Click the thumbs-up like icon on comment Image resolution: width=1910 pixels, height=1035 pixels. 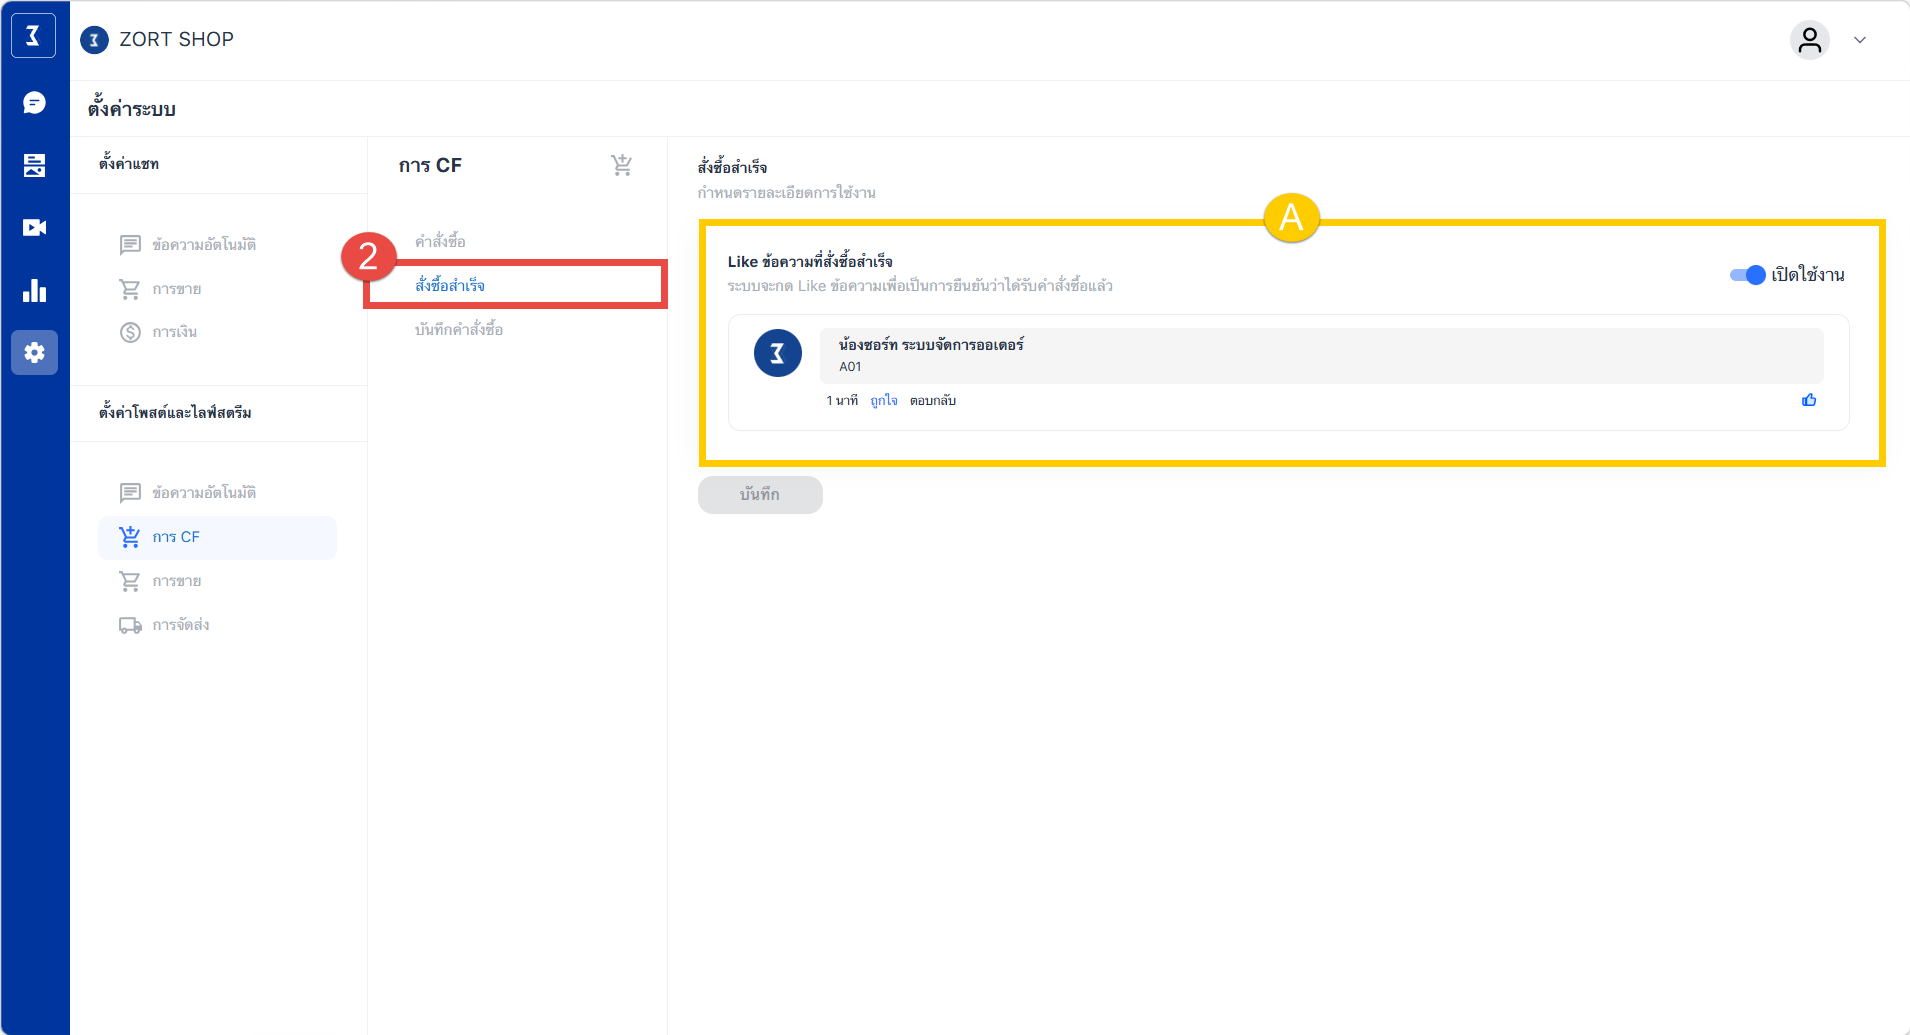pyautogui.click(x=1808, y=400)
